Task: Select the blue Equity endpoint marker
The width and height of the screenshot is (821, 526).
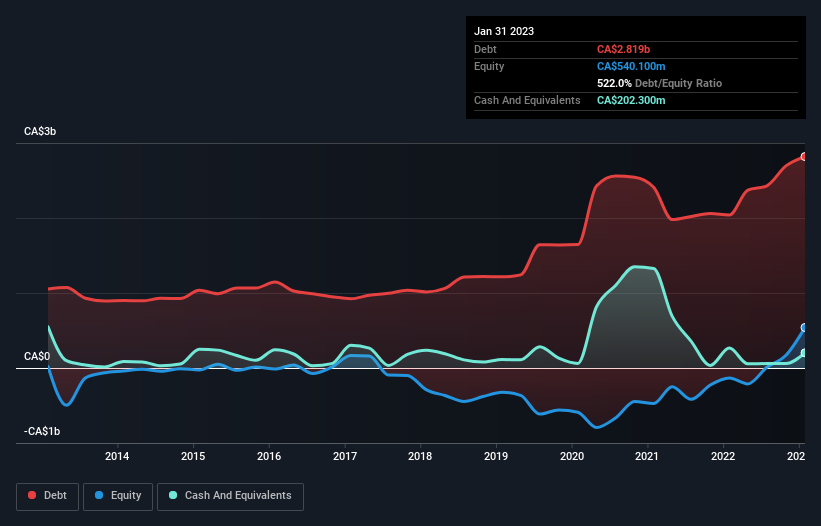Action: [804, 328]
